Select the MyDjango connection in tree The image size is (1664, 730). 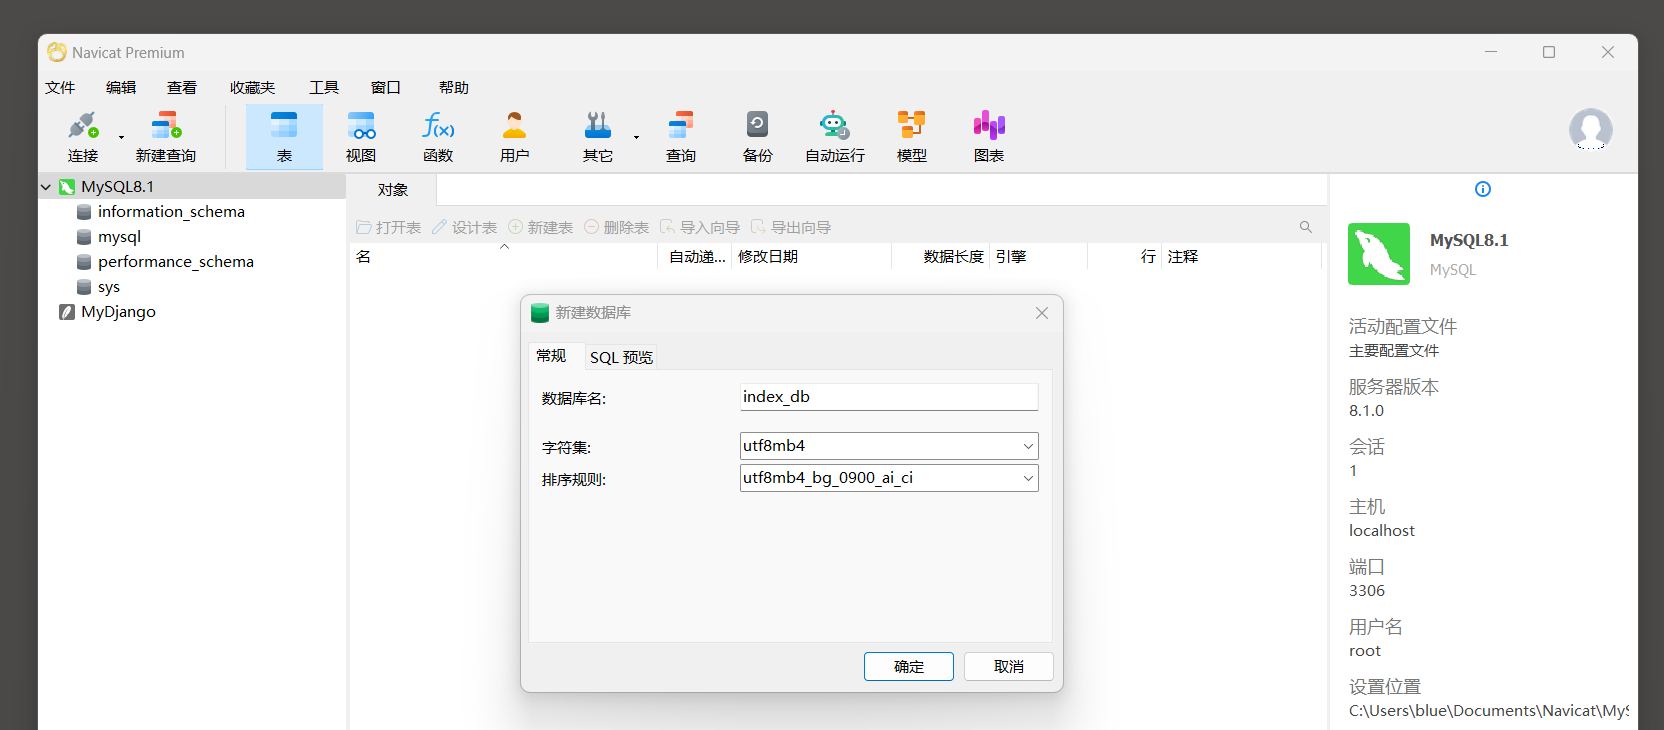pyautogui.click(x=118, y=312)
